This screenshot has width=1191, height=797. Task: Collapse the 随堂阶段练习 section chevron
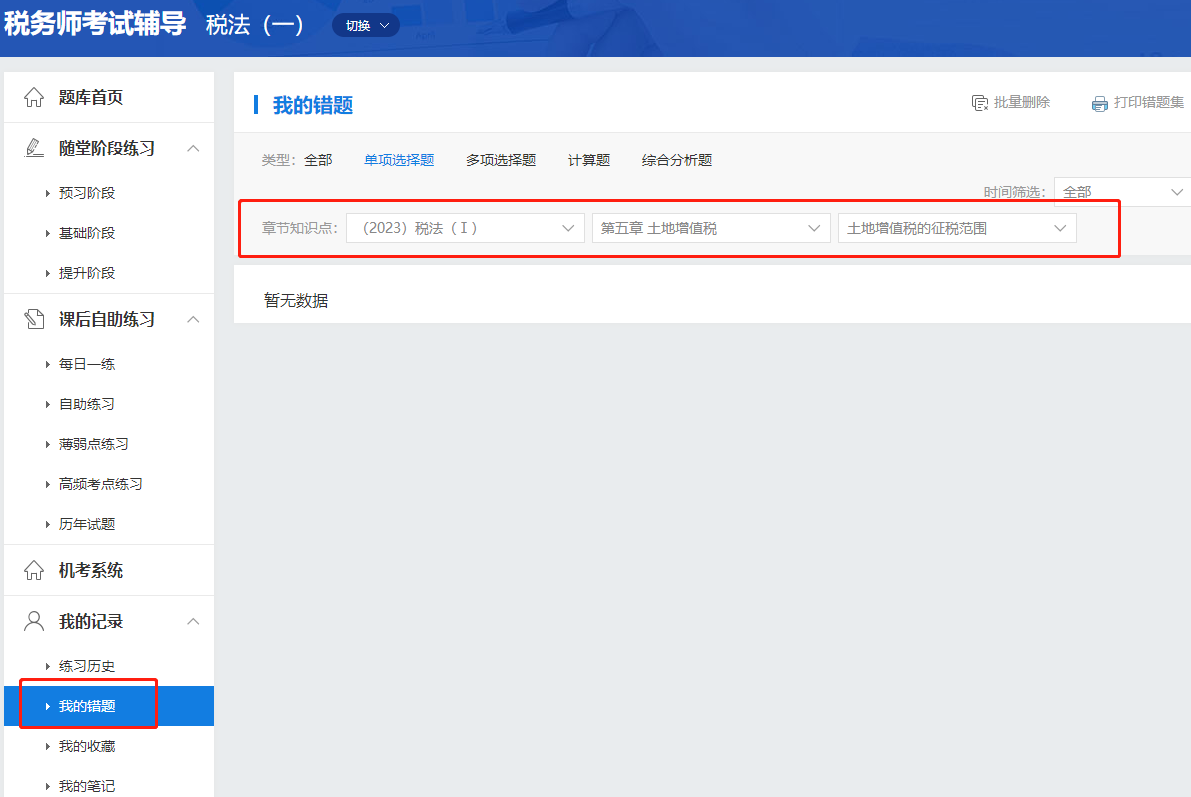coord(194,148)
